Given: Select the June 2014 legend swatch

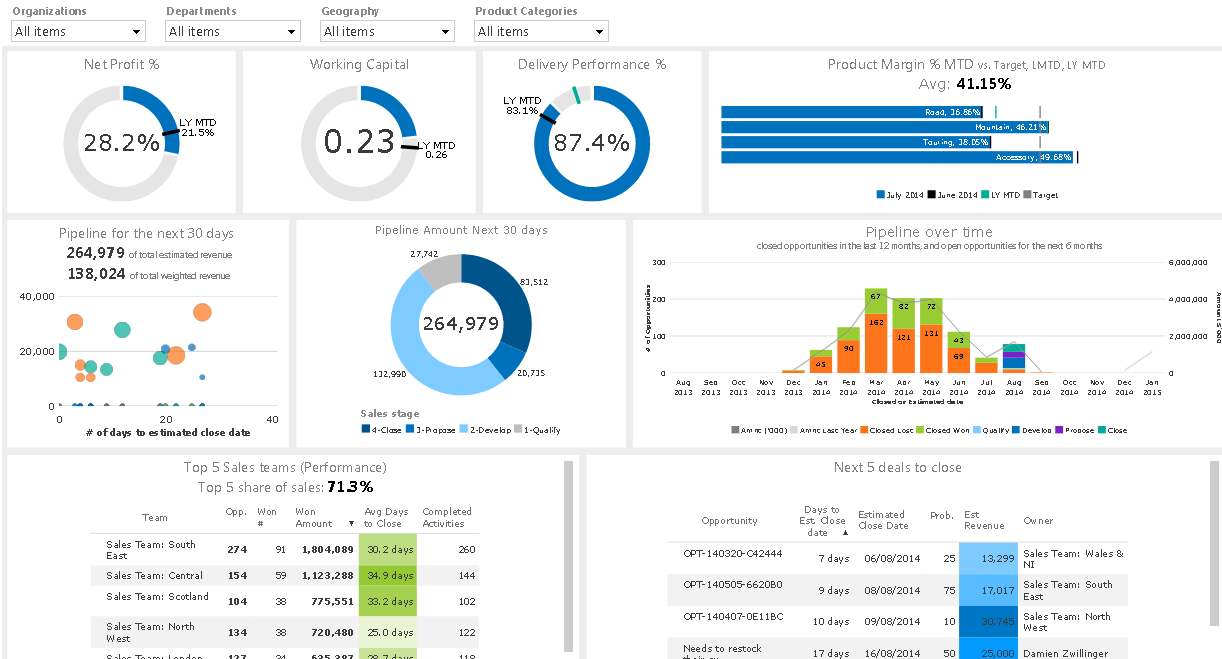Looking at the screenshot, I should pyautogui.click(x=932, y=195).
